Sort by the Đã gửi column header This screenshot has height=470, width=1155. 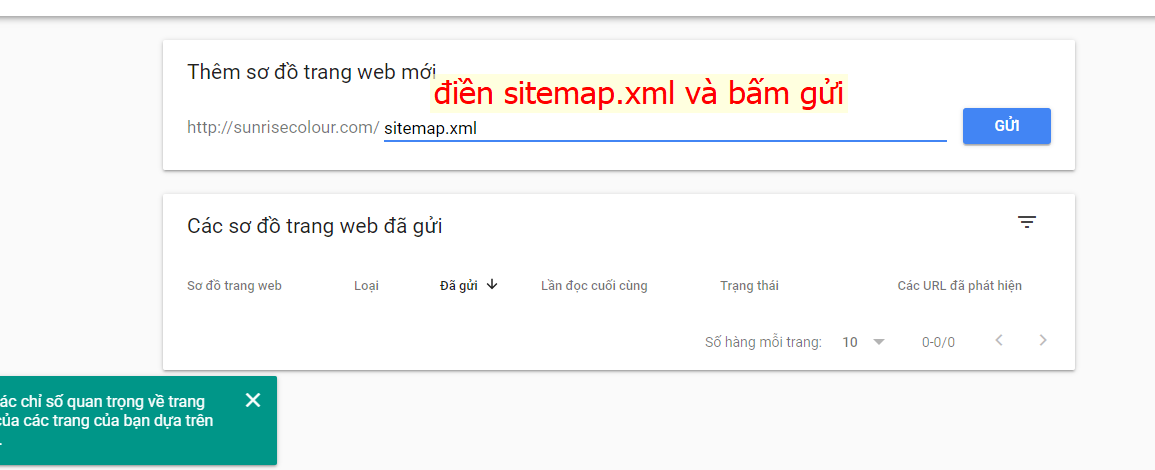(458, 286)
